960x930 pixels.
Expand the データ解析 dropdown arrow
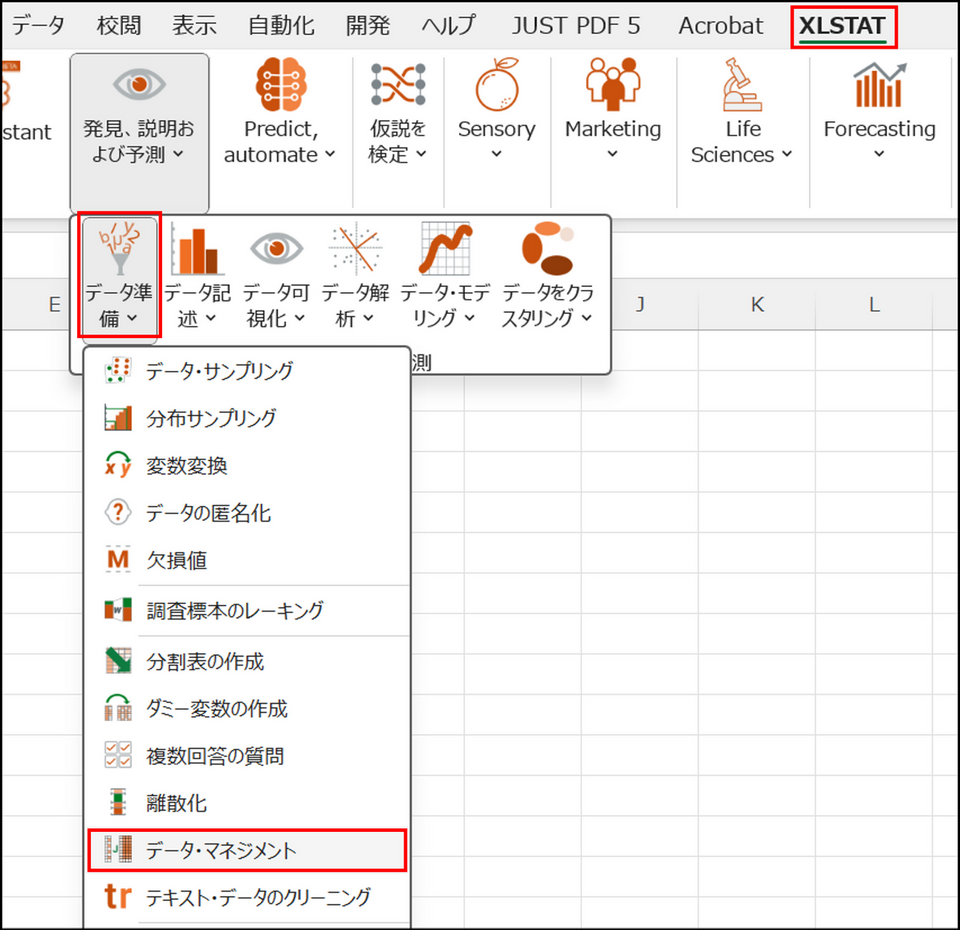(367, 318)
